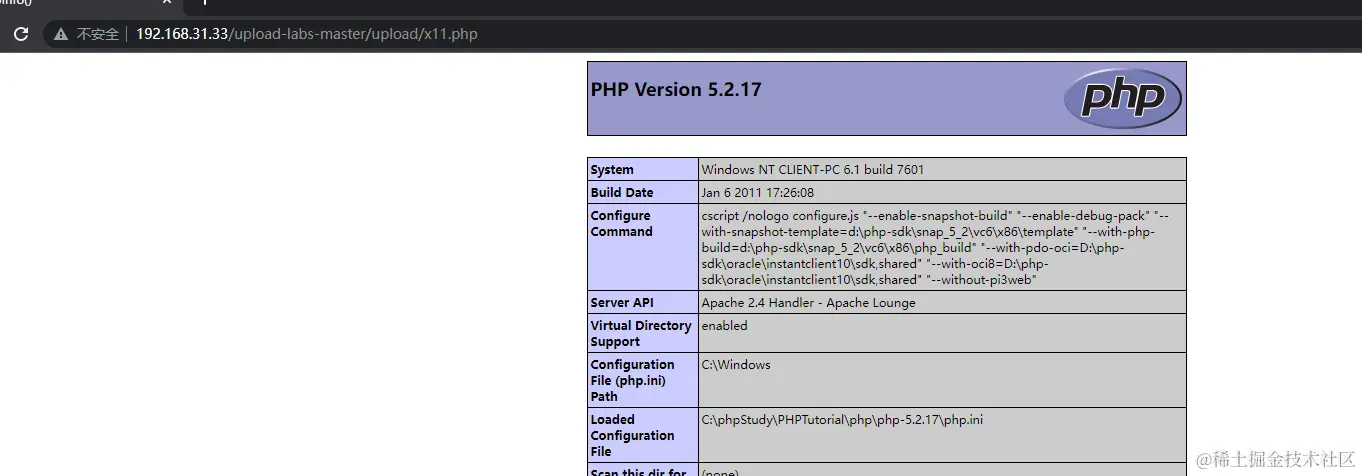Viewport: 1362px width, 476px height.
Task: Click 'Virtual Directory Support' row label
Action: click(x=642, y=333)
